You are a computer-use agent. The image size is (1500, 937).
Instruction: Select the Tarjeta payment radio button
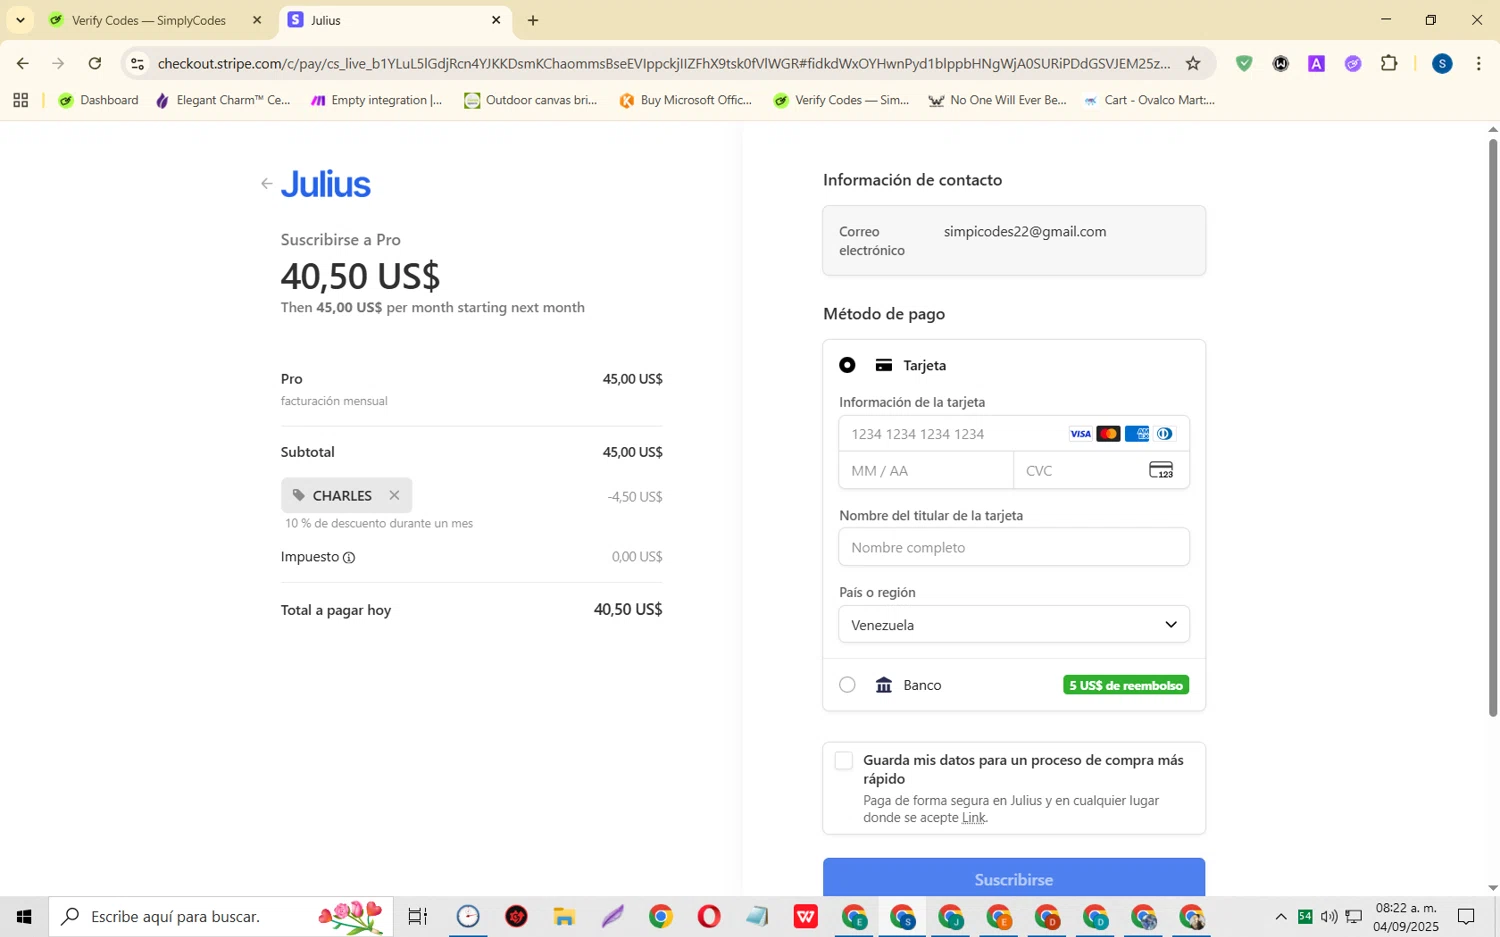click(x=847, y=365)
